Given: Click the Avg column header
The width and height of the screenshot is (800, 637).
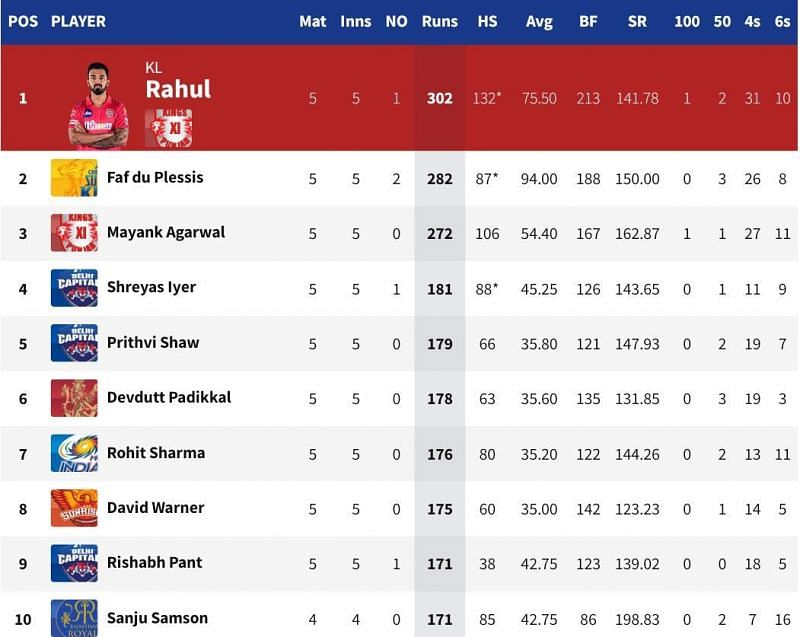Looking at the screenshot, I should [539, 21].
